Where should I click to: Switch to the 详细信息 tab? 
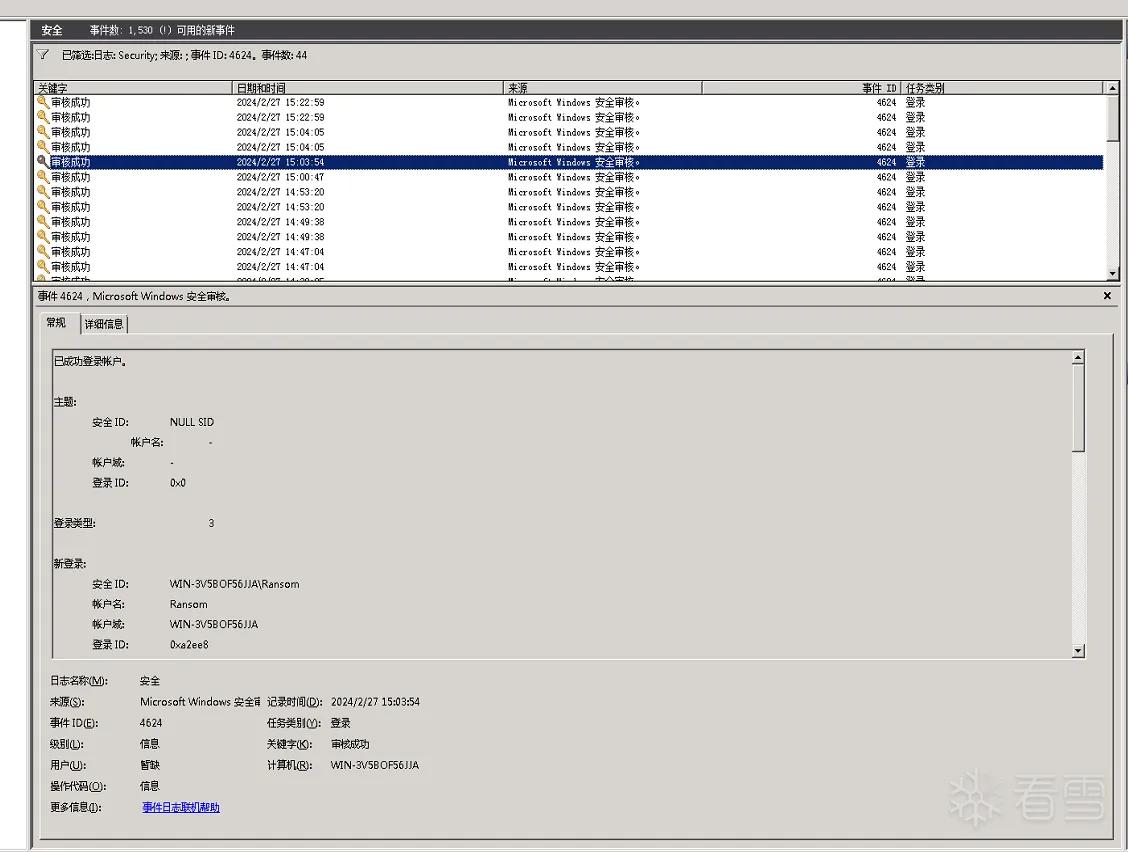[x=104, y=324]
